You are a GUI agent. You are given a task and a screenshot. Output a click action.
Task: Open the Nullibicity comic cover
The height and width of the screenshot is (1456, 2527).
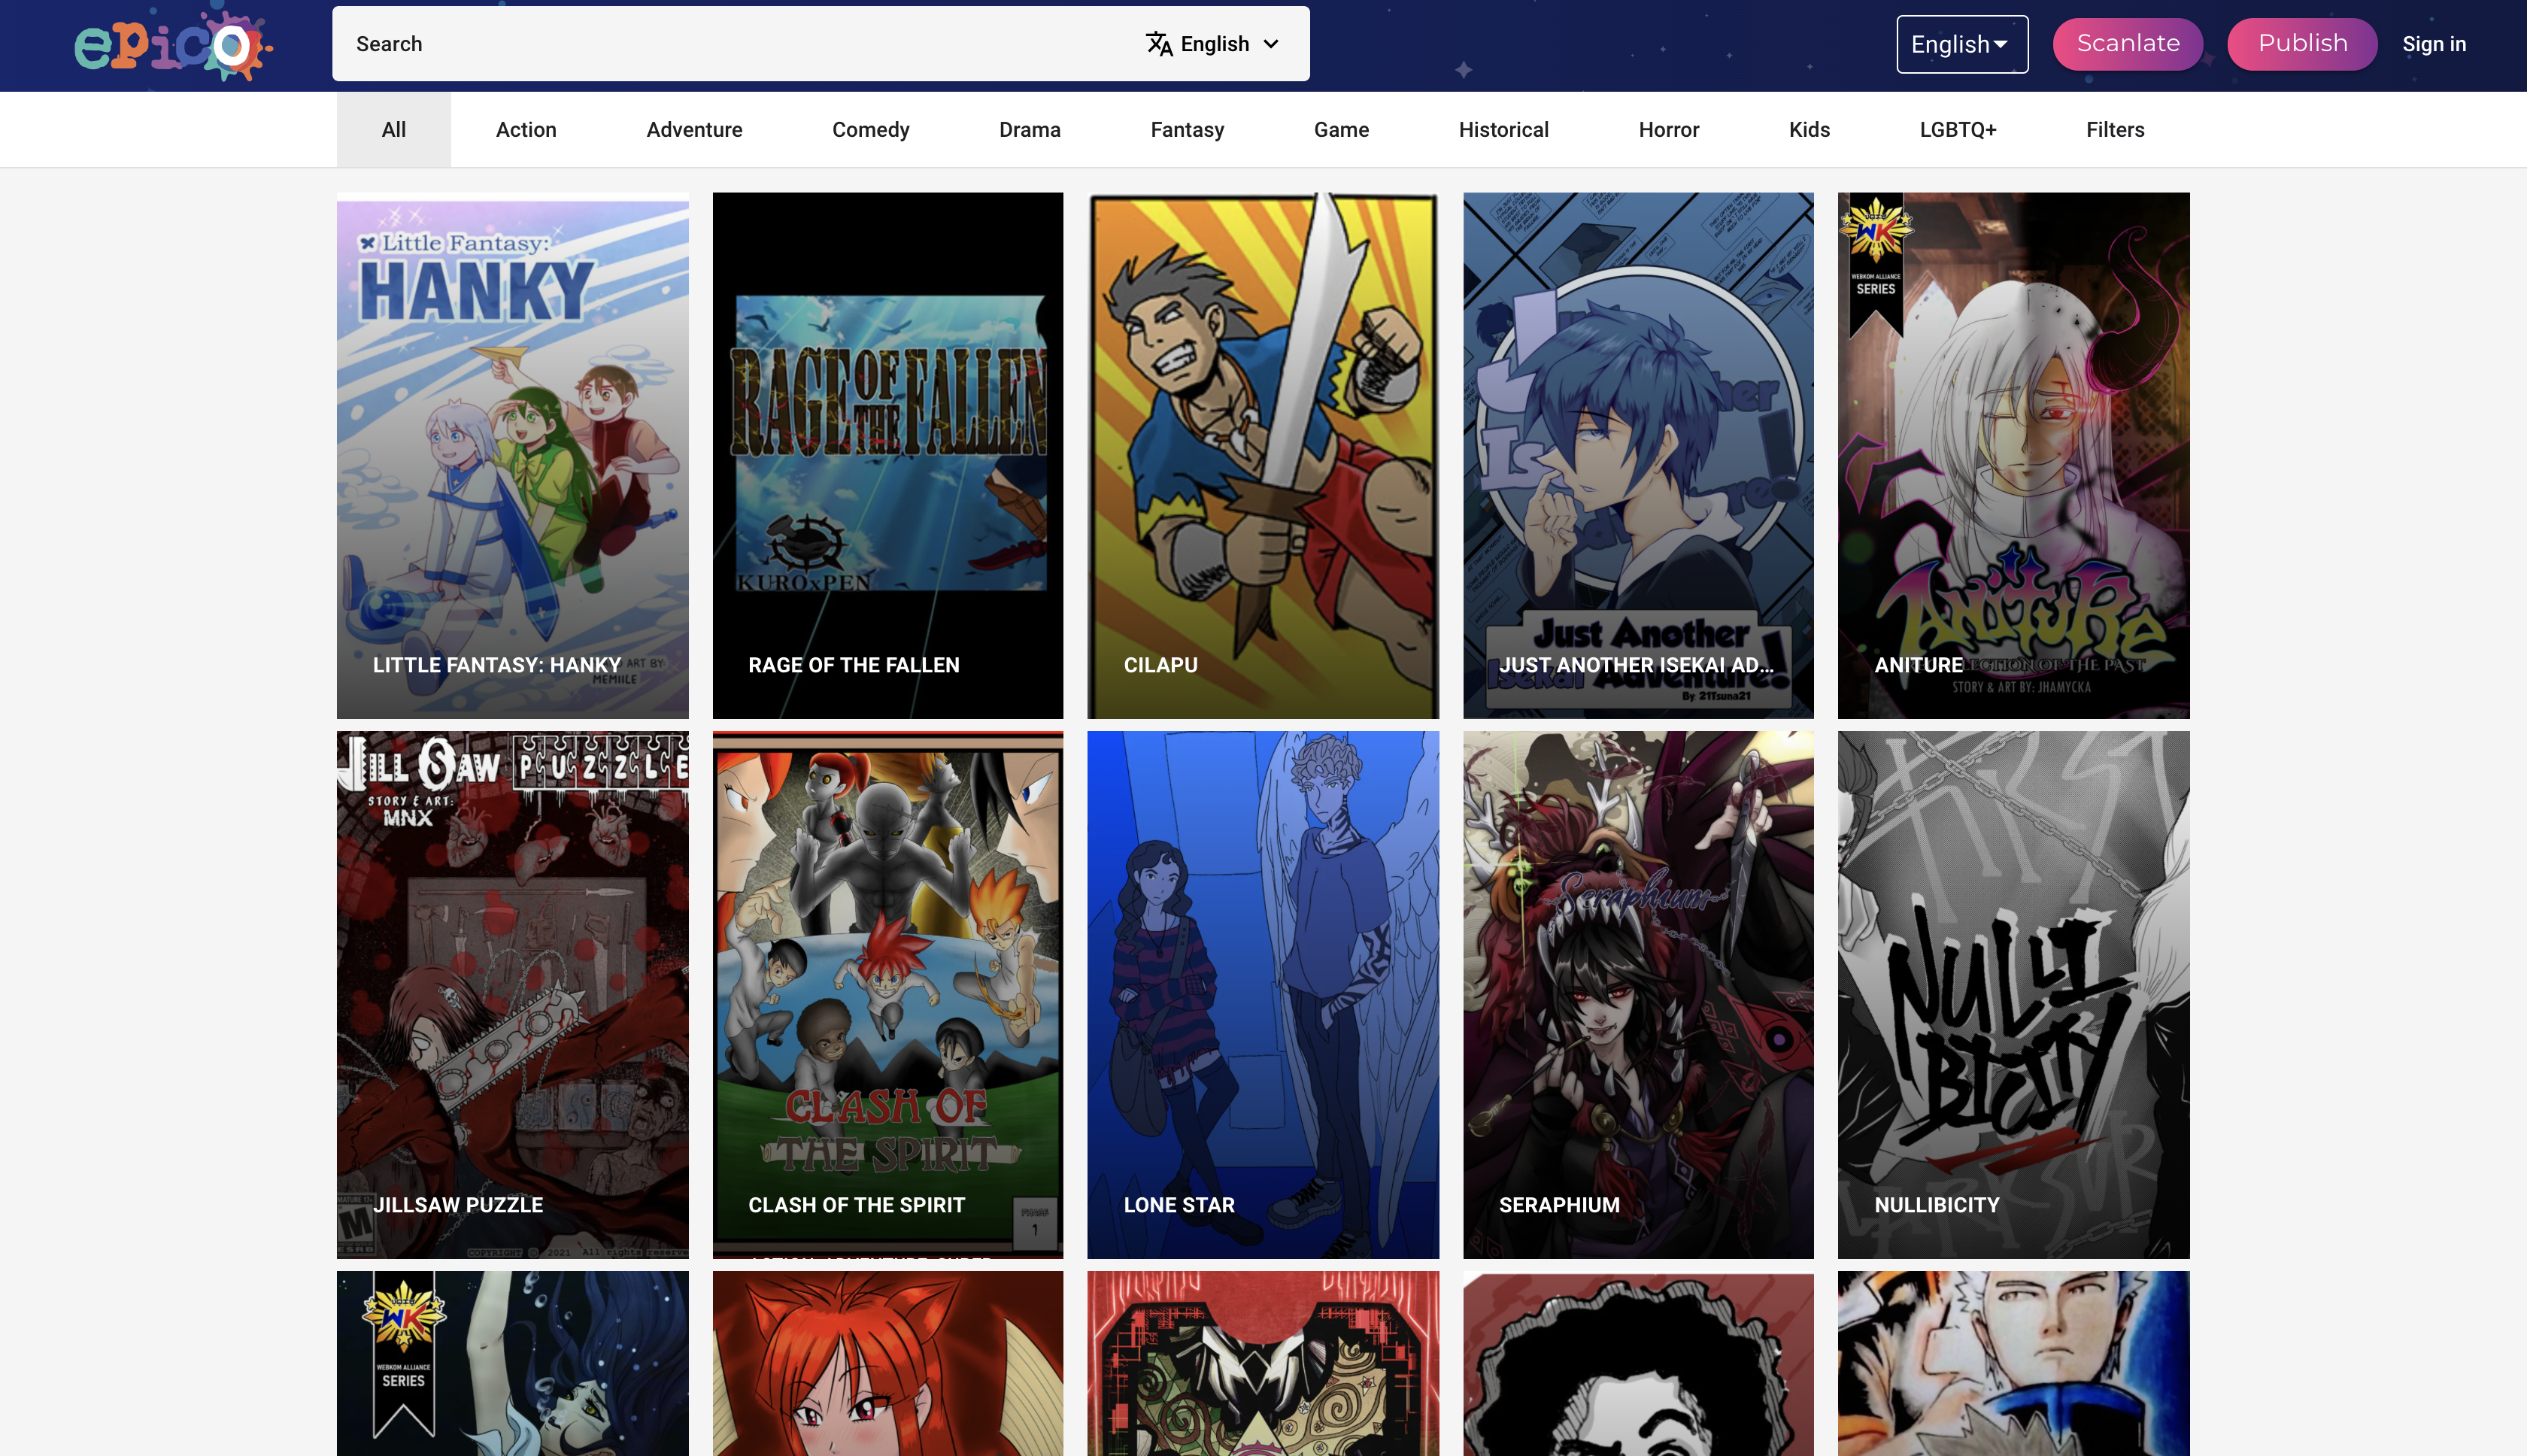click(x=2013, y=995)
